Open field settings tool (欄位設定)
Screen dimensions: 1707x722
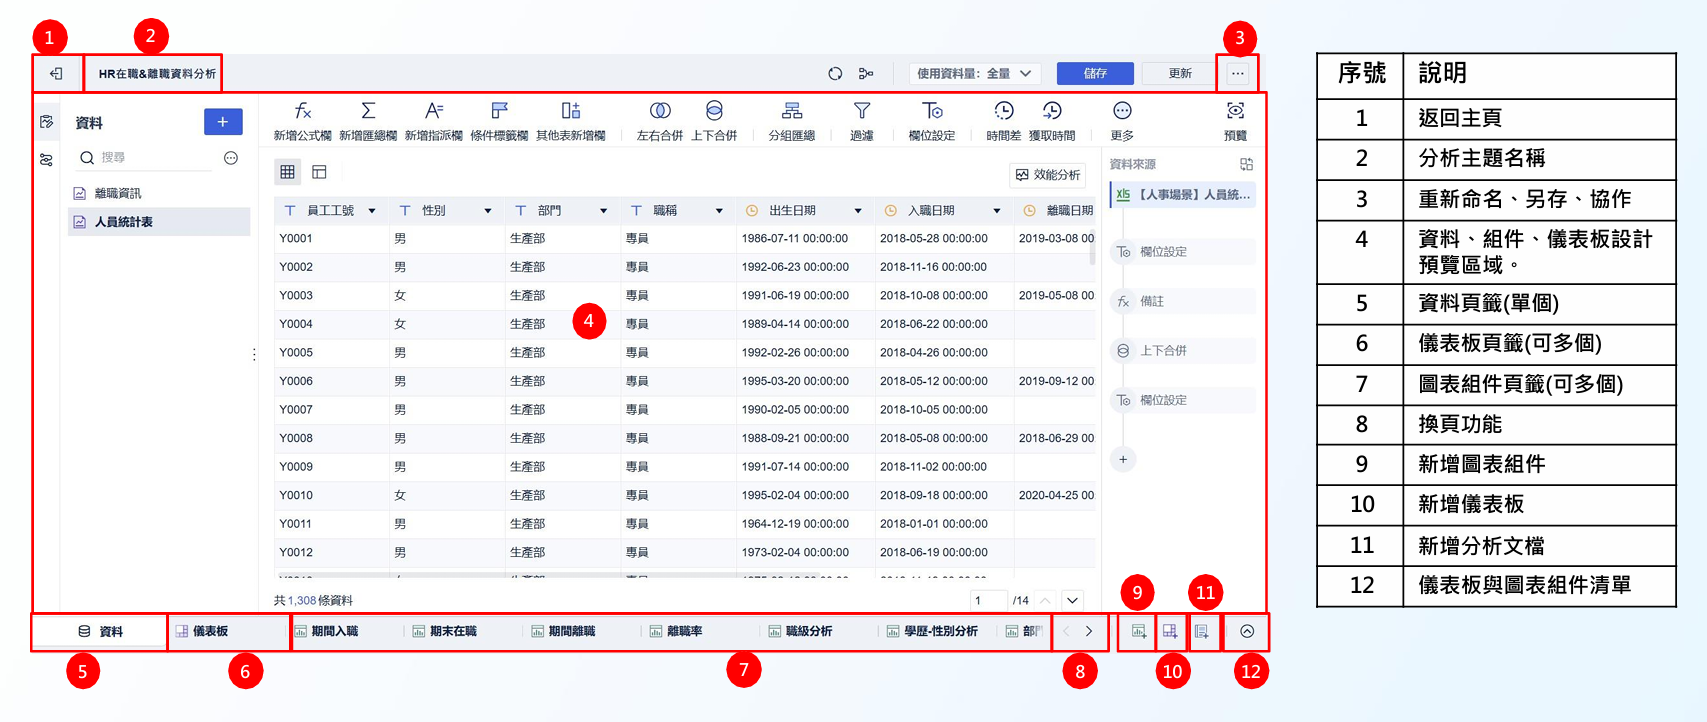pyautogui.click(x=932, y=121)
